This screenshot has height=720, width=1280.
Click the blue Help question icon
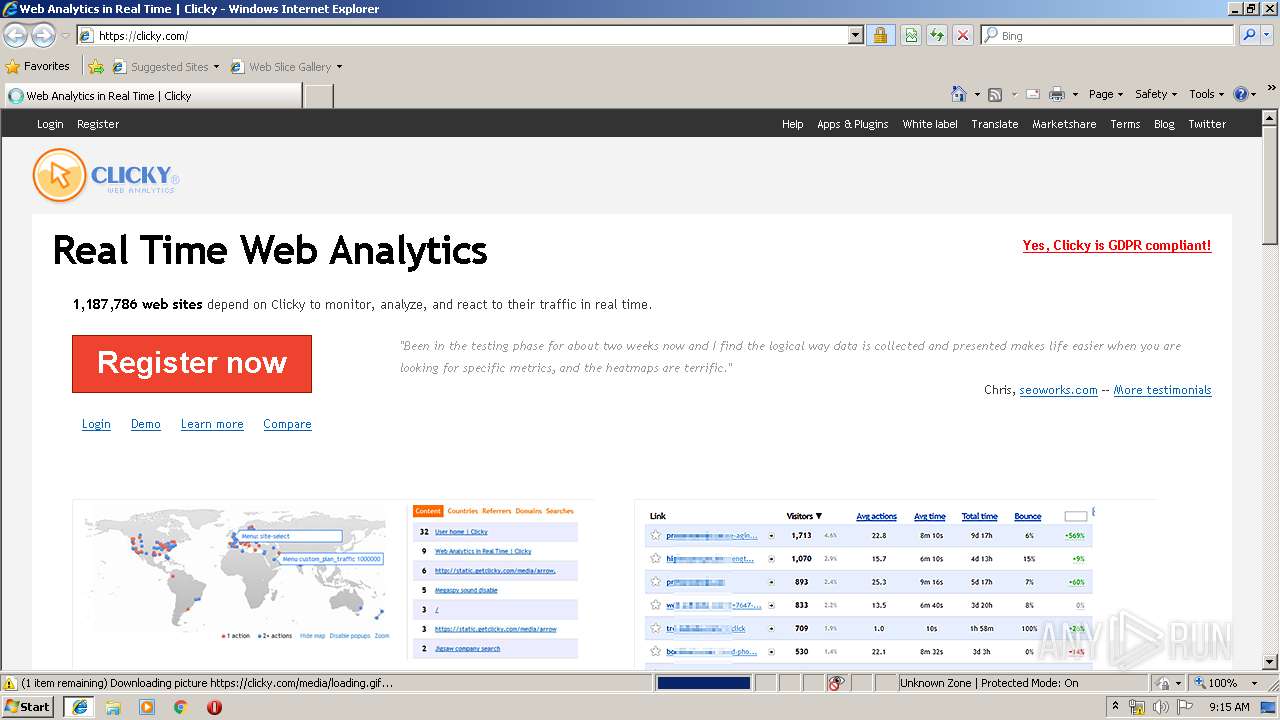[1241, 94]
